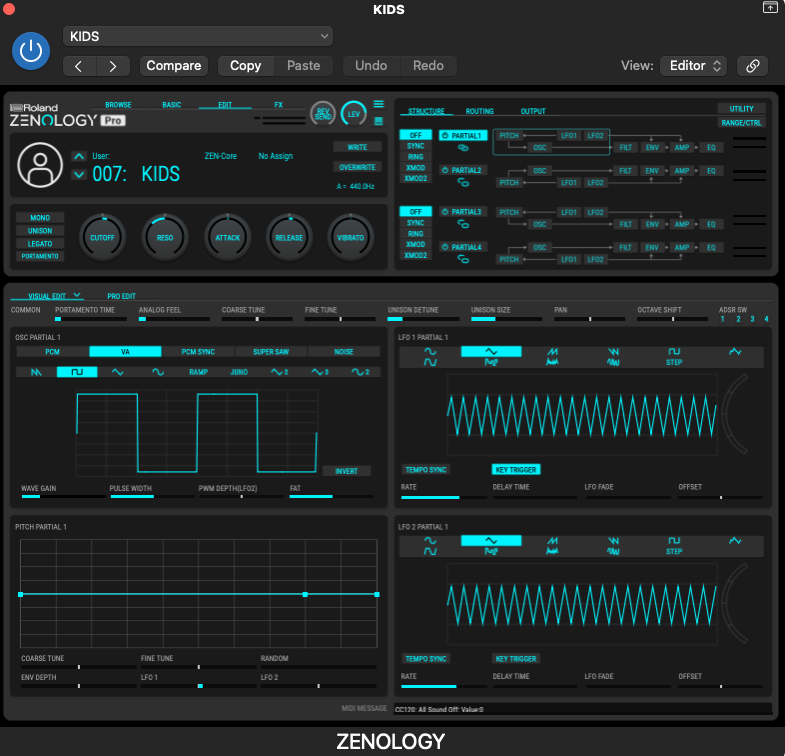Toggle the PORTAMENTO switch
Viewport: 785px width, 756px height.
40,256
